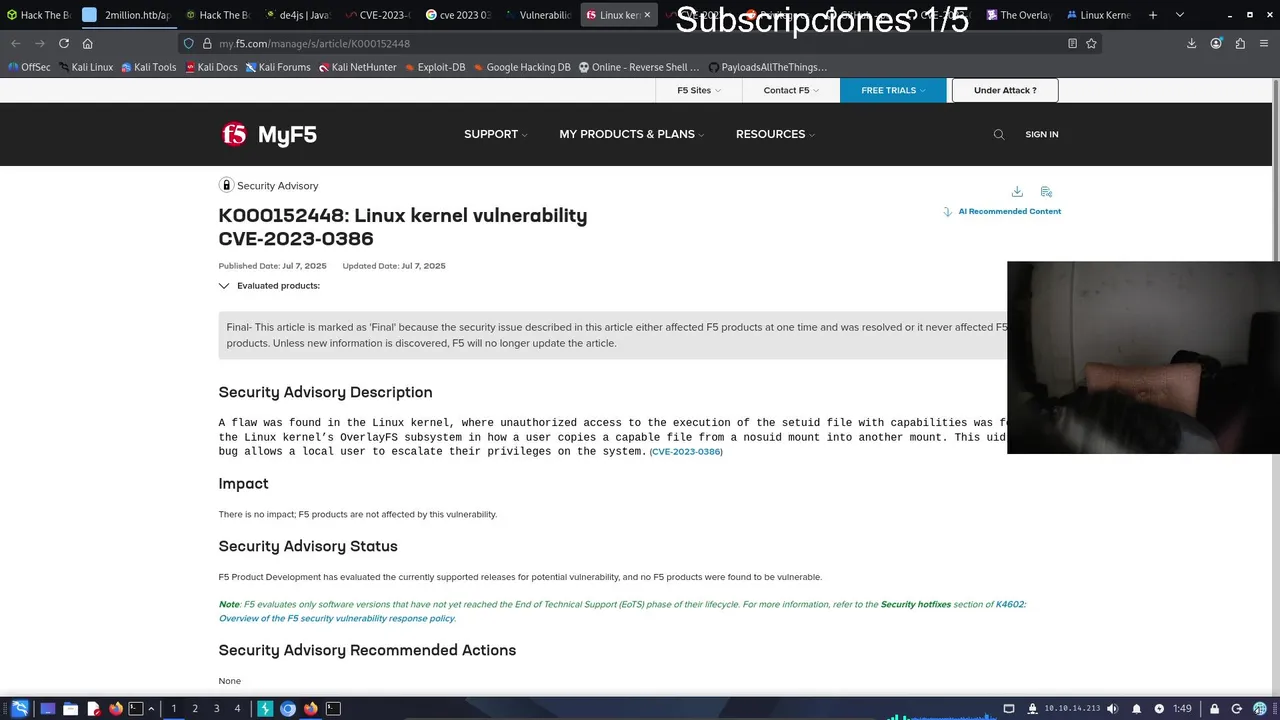Open the SUPPORT navigation dropdown
The width and height of the screenshot is (1280, 720).
pos(495,134)
